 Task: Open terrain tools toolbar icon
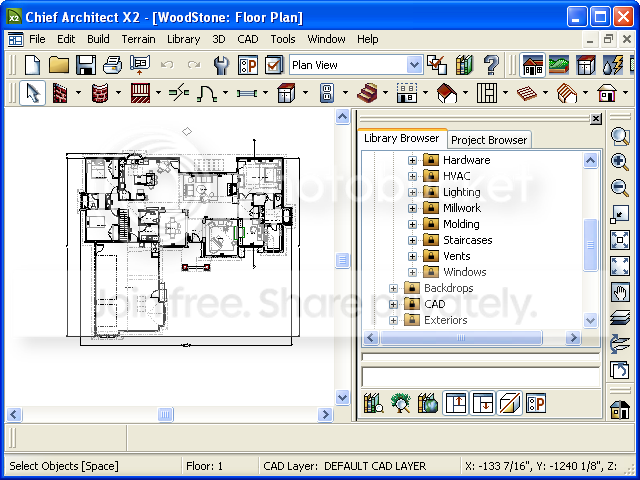(559, 65)
